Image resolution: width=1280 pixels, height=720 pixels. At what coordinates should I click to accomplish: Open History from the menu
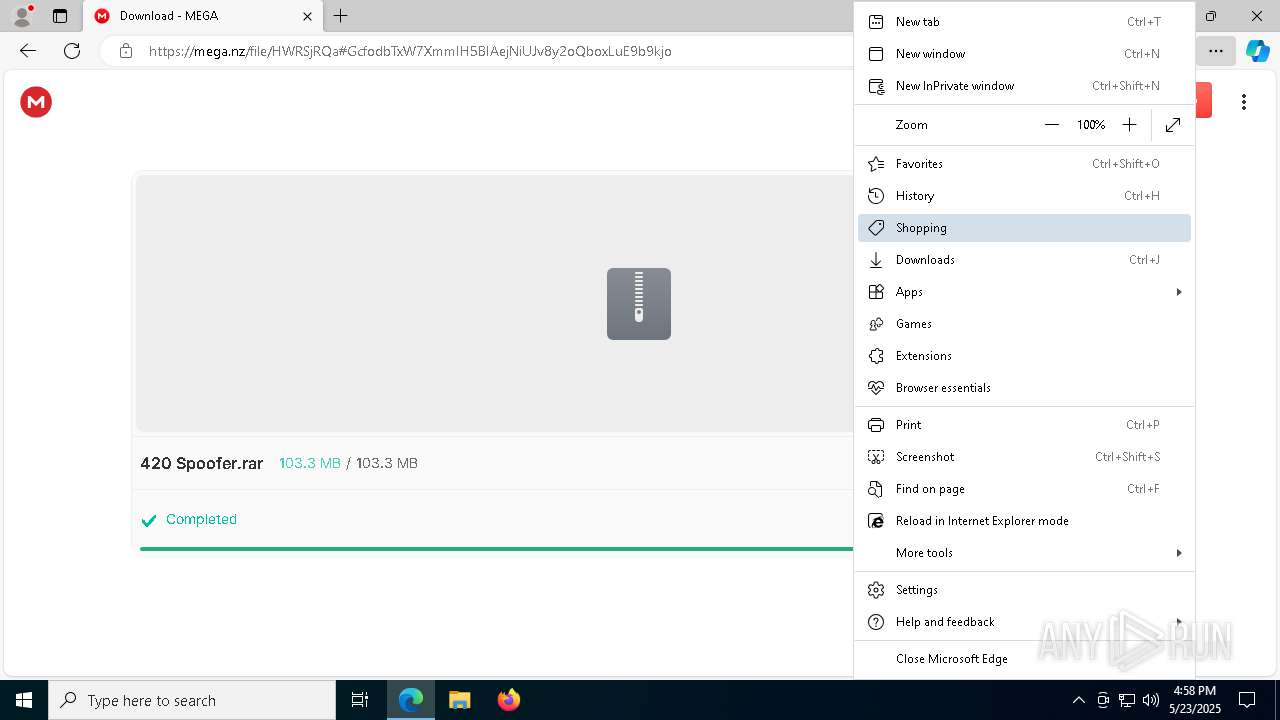point(1024,196)
